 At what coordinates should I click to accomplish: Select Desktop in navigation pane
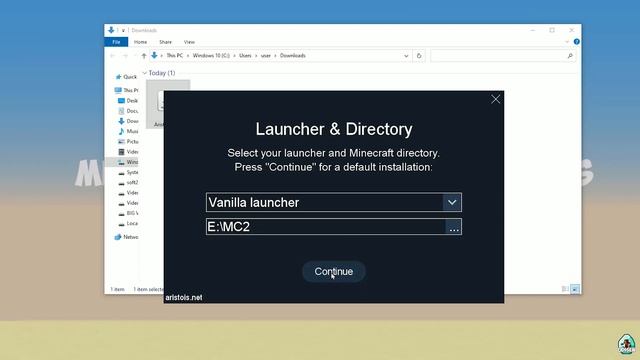128,100
